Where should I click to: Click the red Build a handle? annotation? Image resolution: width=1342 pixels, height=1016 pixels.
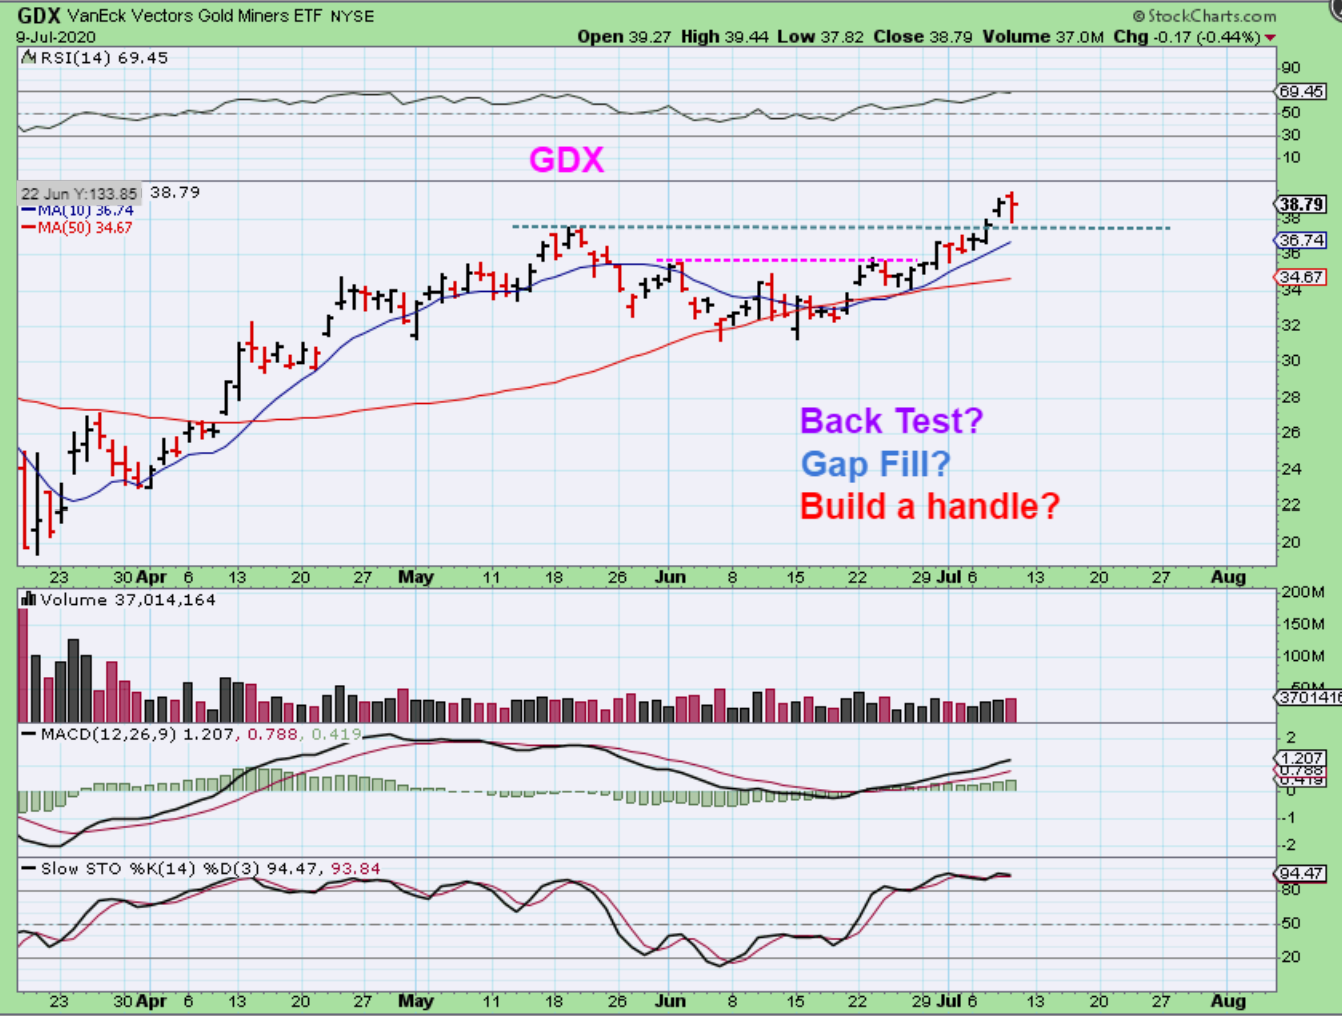[x=929, y=506]
